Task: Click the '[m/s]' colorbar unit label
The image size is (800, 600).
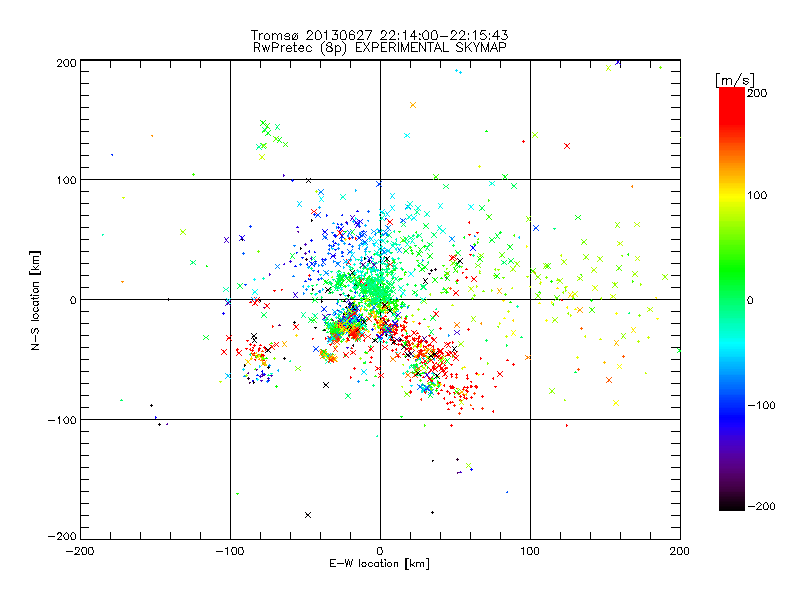Action: pos(735,80)
